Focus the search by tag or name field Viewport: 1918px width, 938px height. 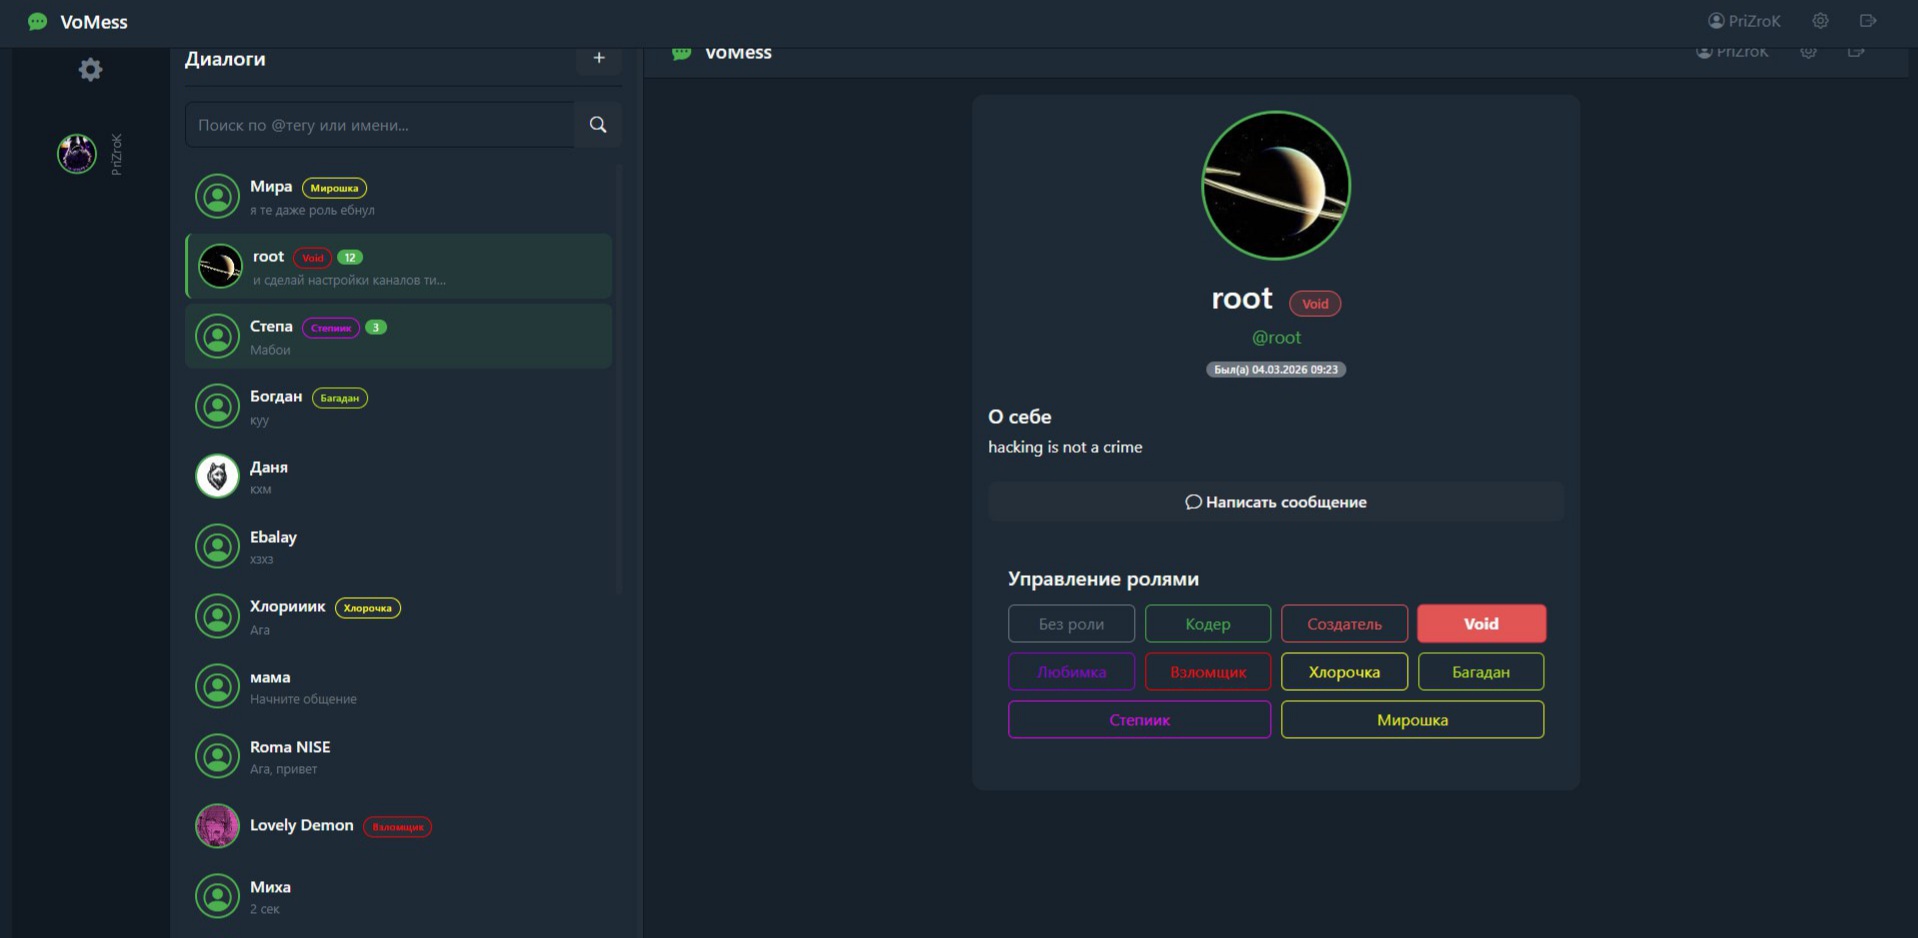pos(380,125)
